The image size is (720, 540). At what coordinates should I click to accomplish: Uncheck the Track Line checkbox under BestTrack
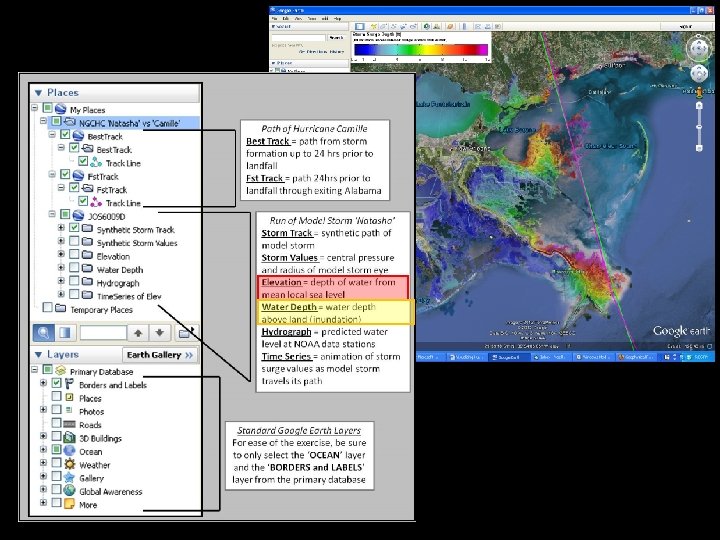[83, 162]
